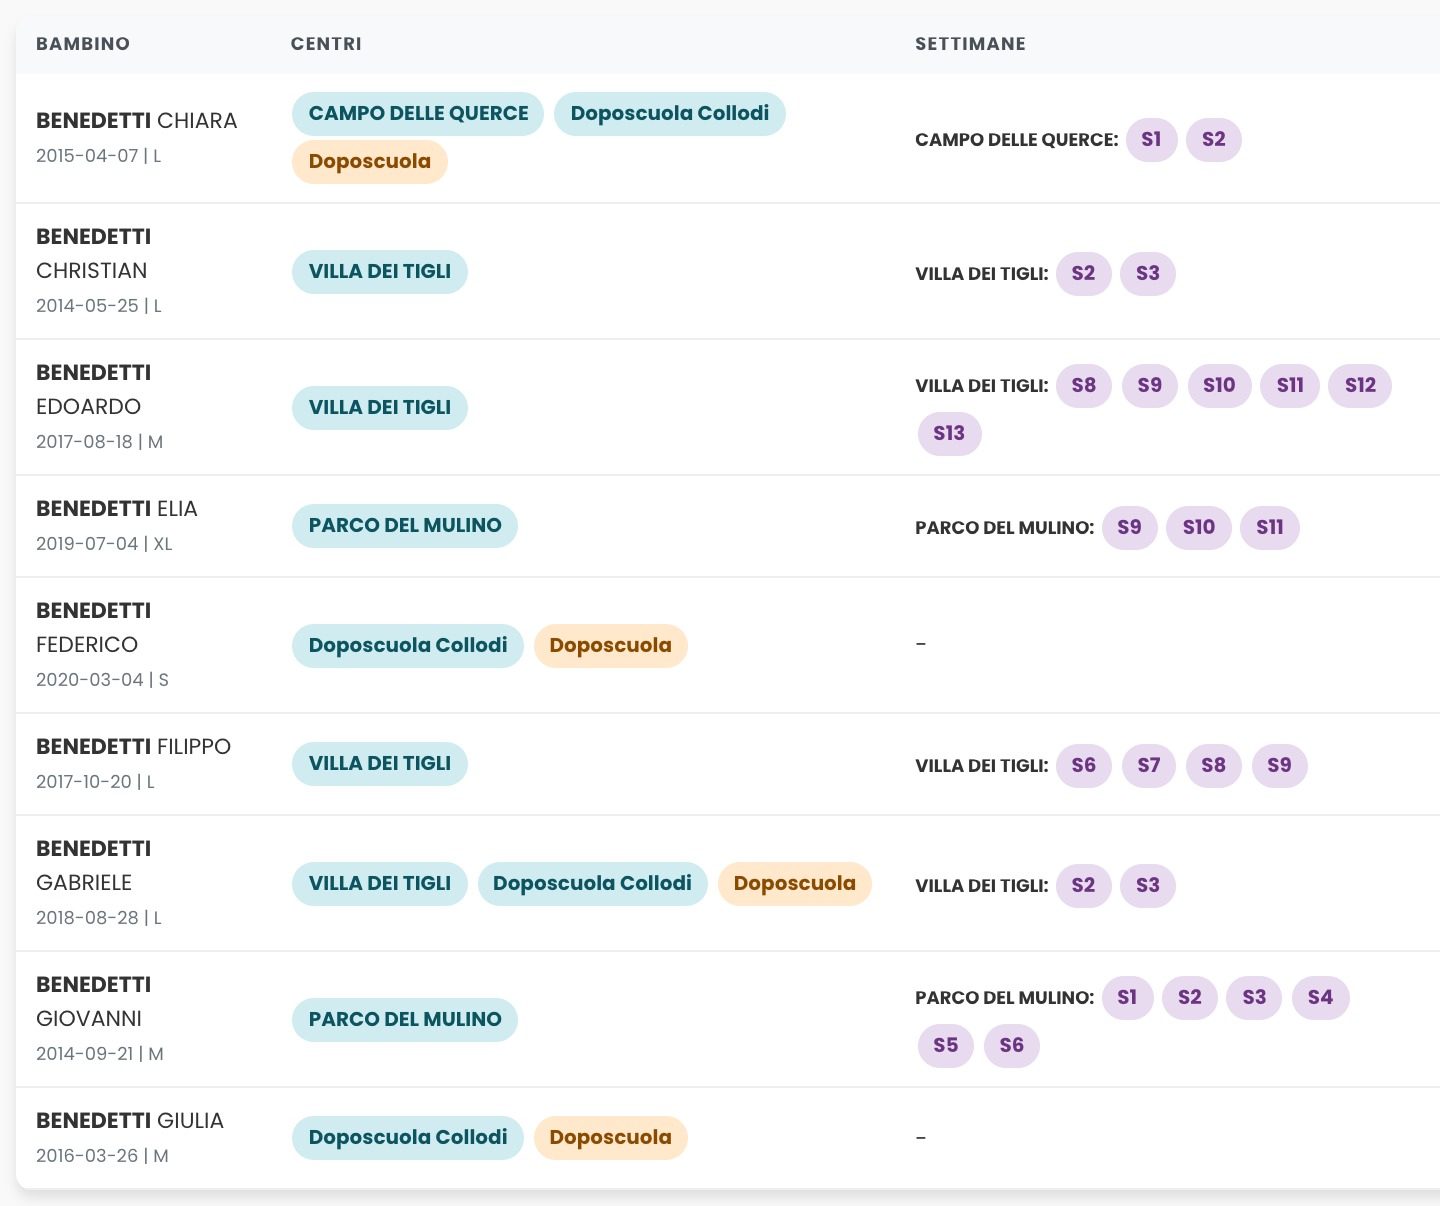Viewport: 1440px width, 1206px height.
Task: Select the BENEDETTI EDOARDO name
Action: (94, 390)
